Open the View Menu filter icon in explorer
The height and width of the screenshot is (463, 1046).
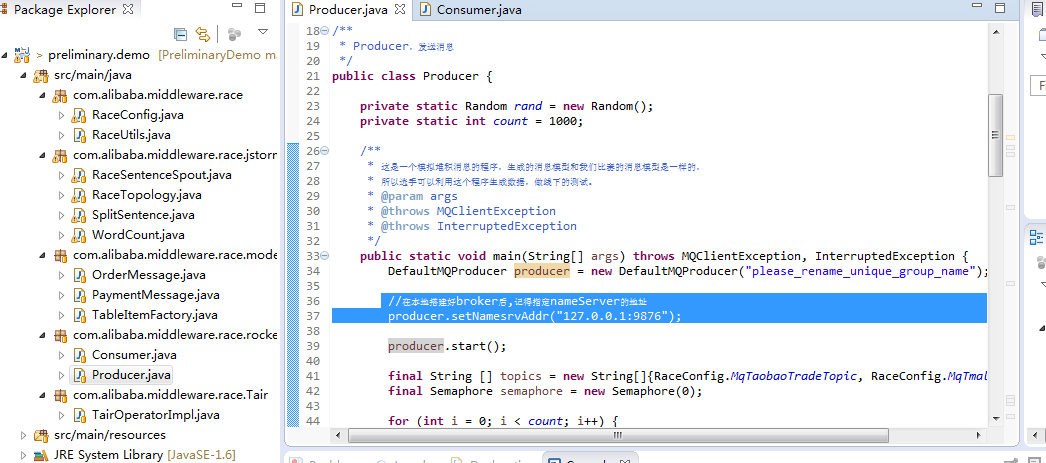coord(234,34)
